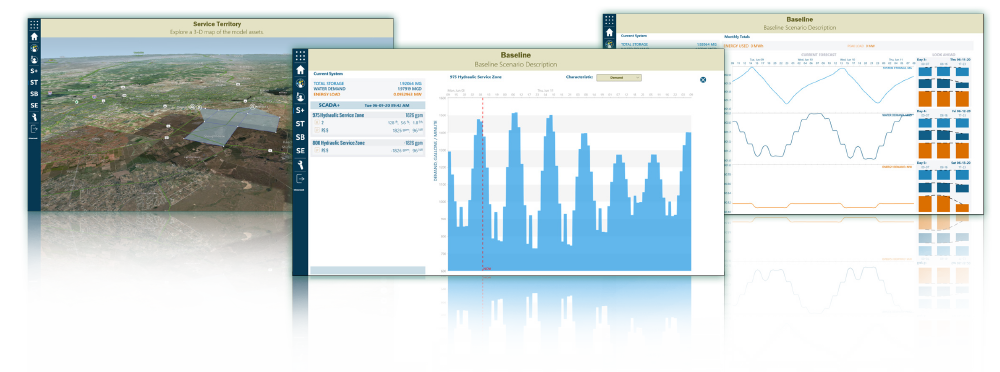Click the first orange look-ahead bar thumbnail

pos(925,99)
